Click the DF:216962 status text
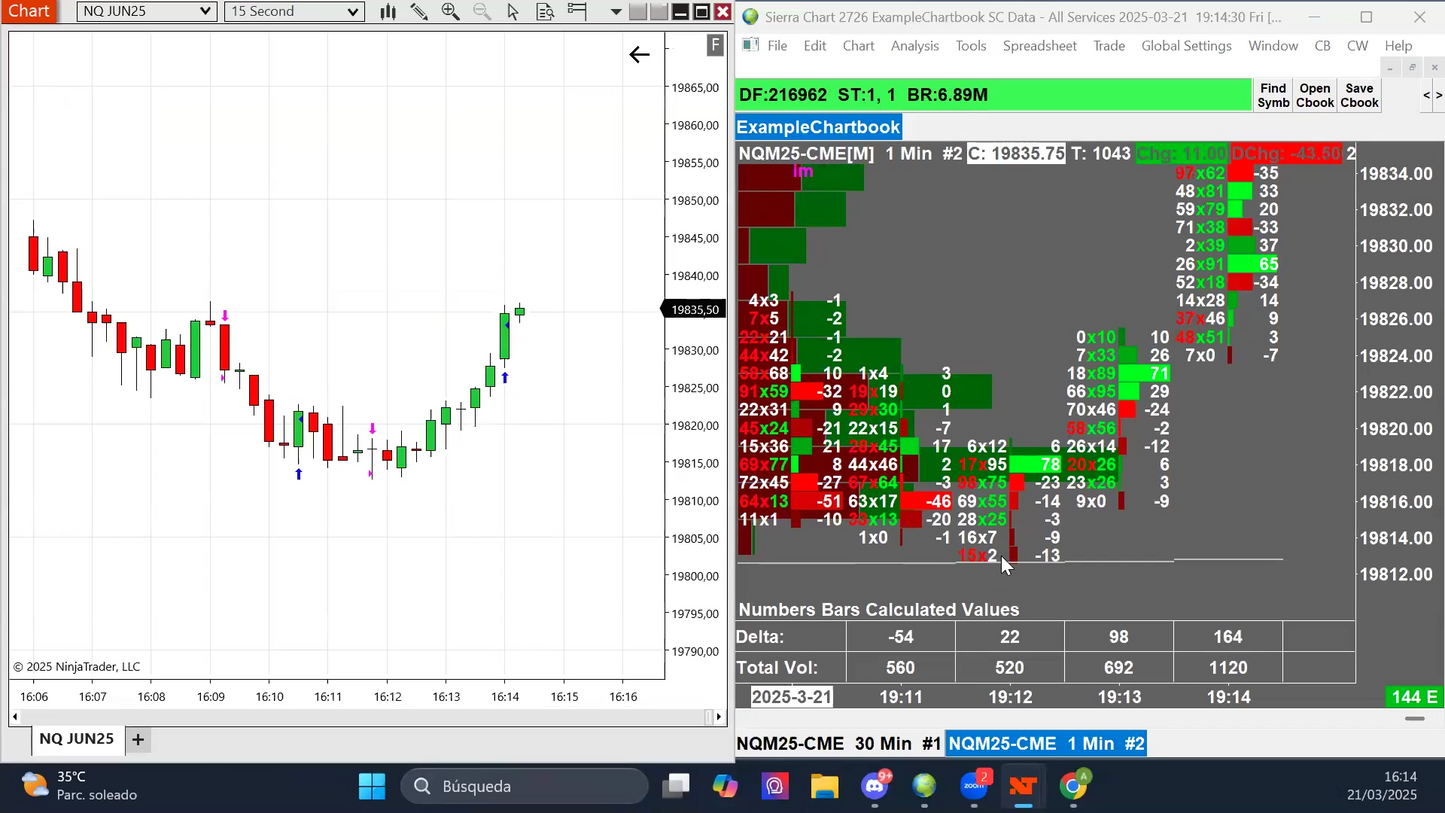This screenshot has height=813, width=1445. (783, 95)
